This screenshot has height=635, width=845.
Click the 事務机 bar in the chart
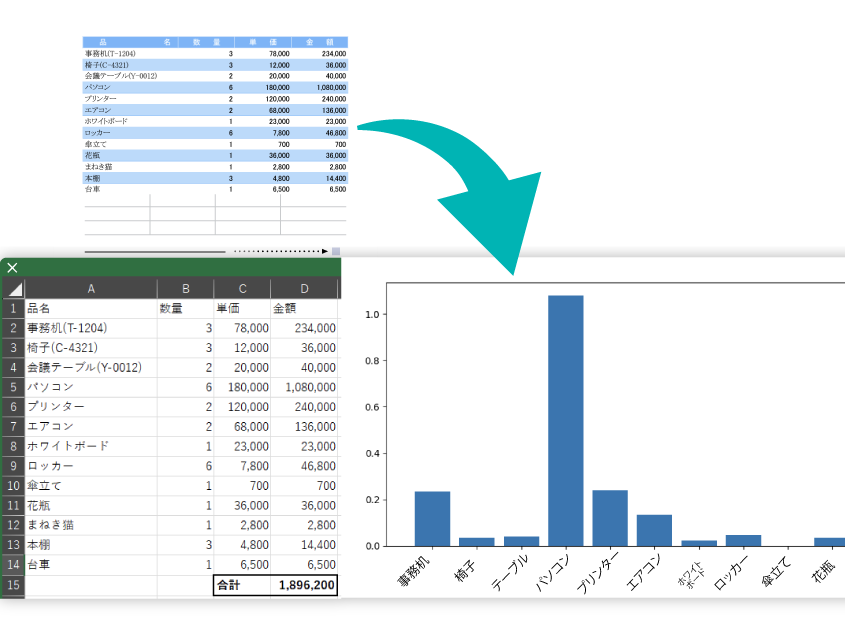[432, 519]
